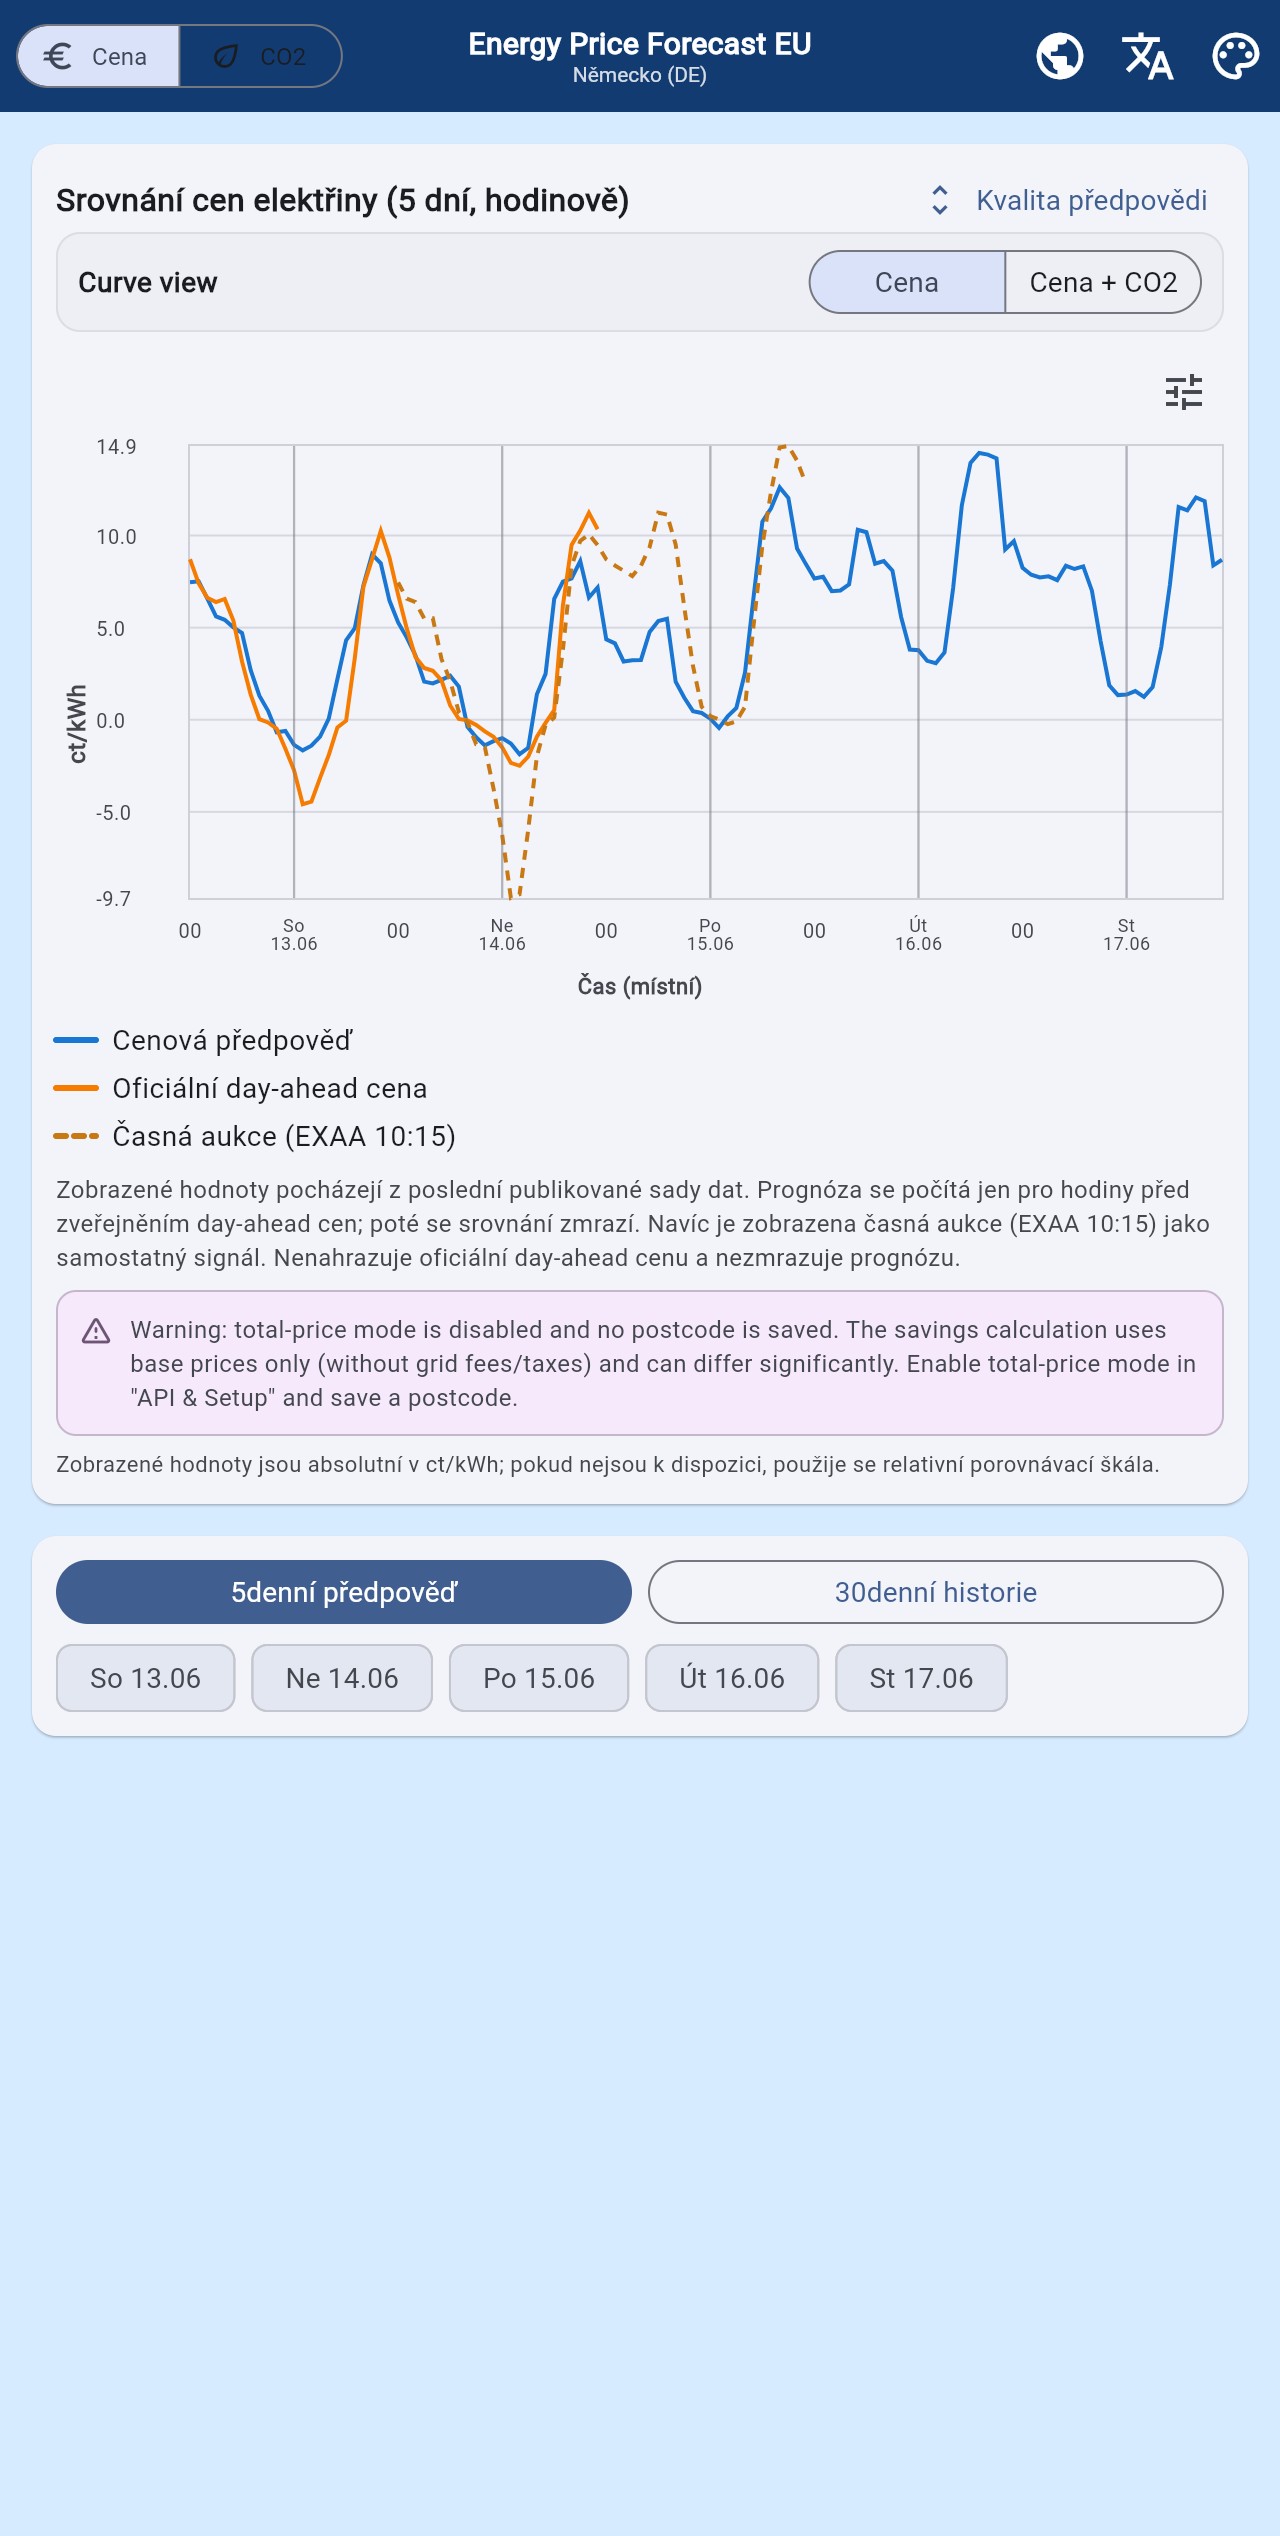The height and width of the screenshot is (2536, 1280).
Task: Expand Kvalita předpovědi section
Action: 1091,200
